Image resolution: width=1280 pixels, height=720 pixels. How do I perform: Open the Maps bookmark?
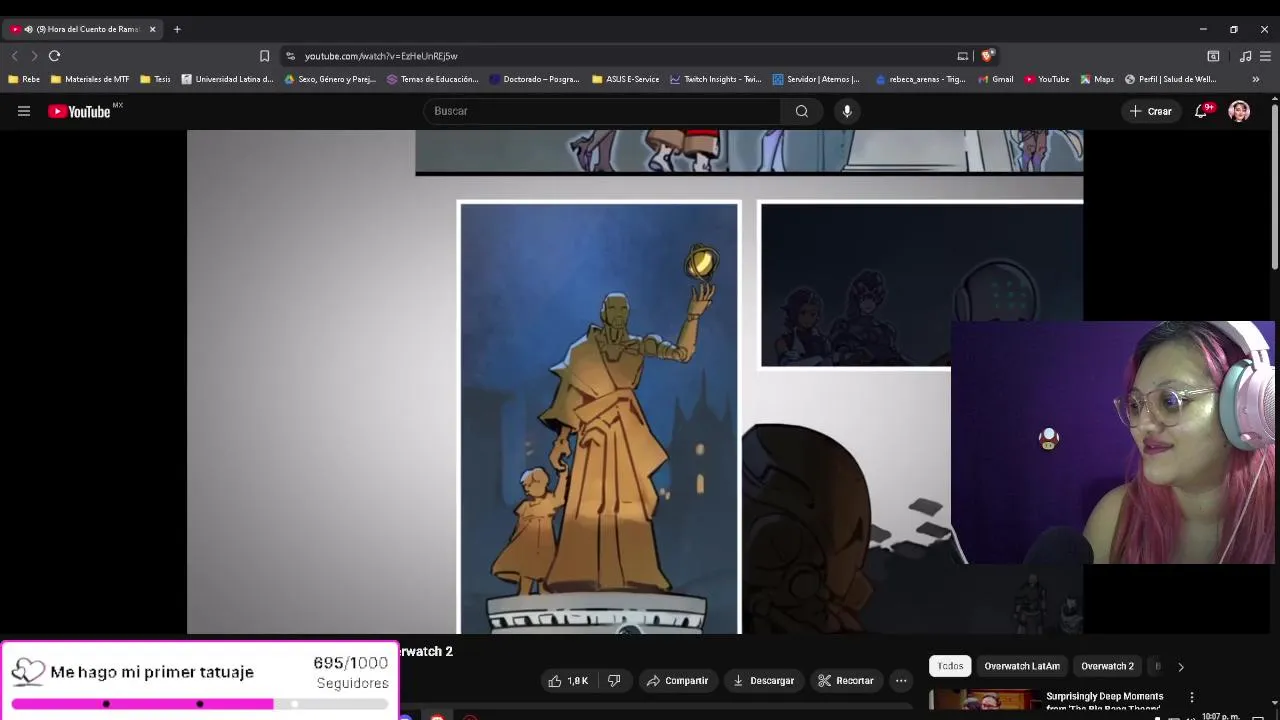(x=1097, y=79)
